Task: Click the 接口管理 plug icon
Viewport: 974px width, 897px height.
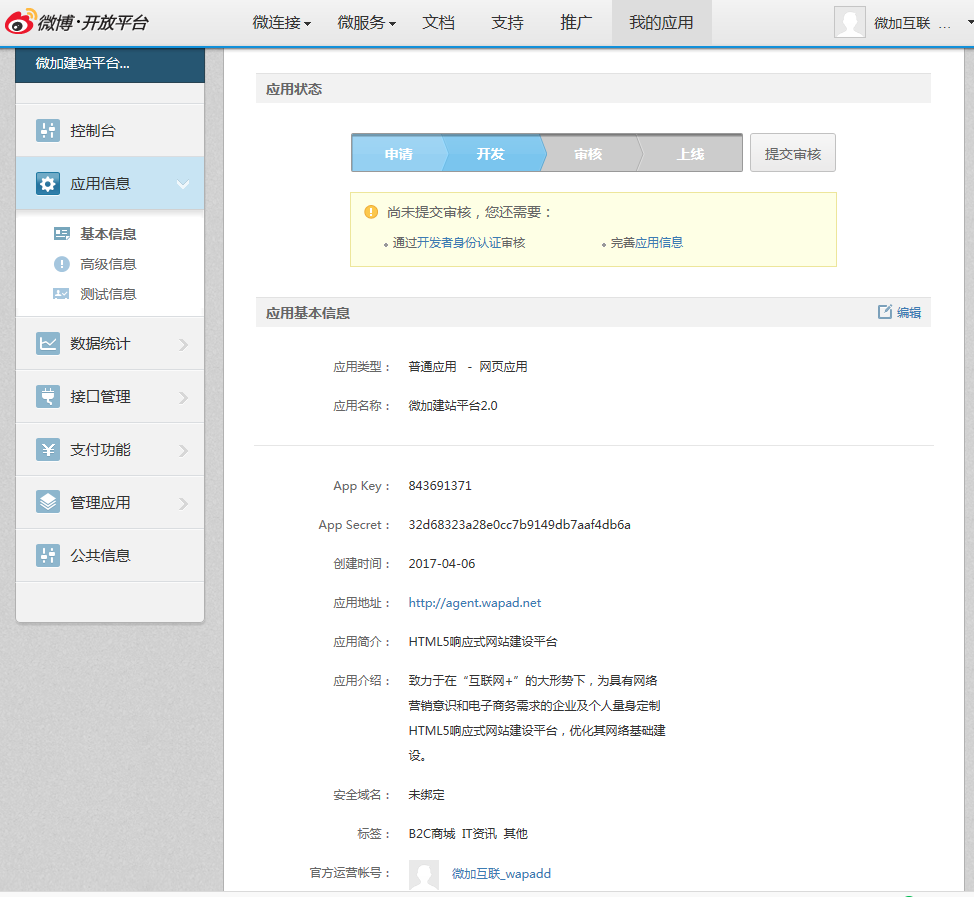Action: click(48, 397)
